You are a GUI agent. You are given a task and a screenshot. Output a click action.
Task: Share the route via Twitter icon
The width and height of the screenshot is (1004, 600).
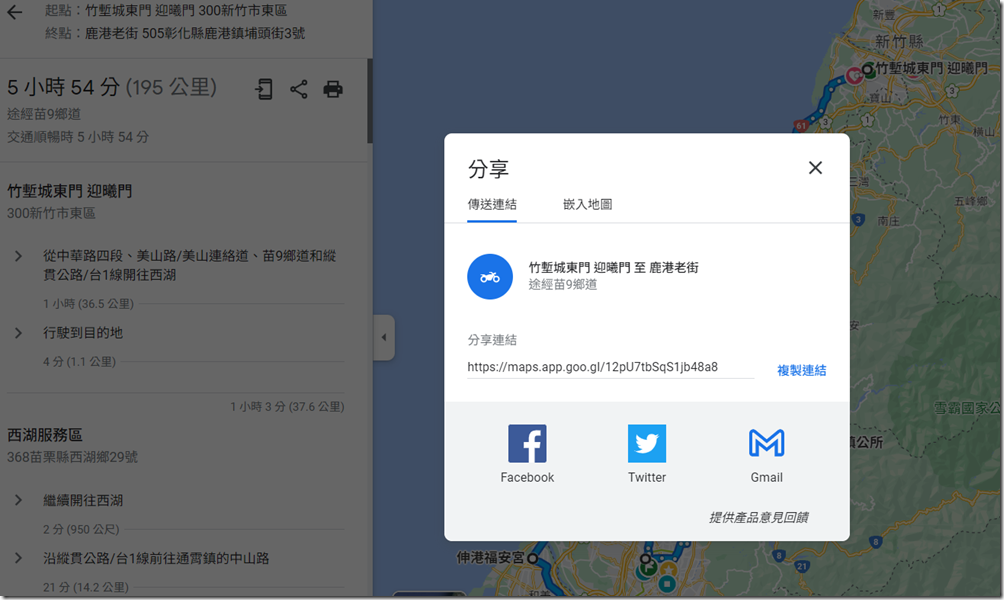[x=646, y=444]
